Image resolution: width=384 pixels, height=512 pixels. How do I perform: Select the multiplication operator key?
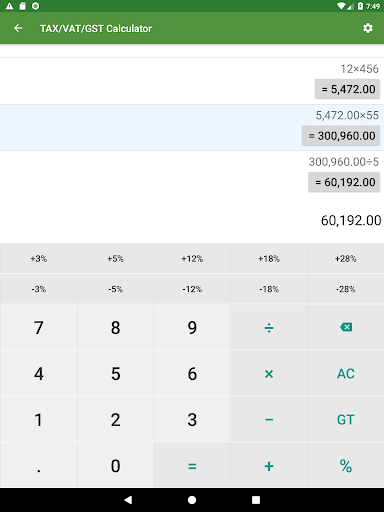(269, 373)
